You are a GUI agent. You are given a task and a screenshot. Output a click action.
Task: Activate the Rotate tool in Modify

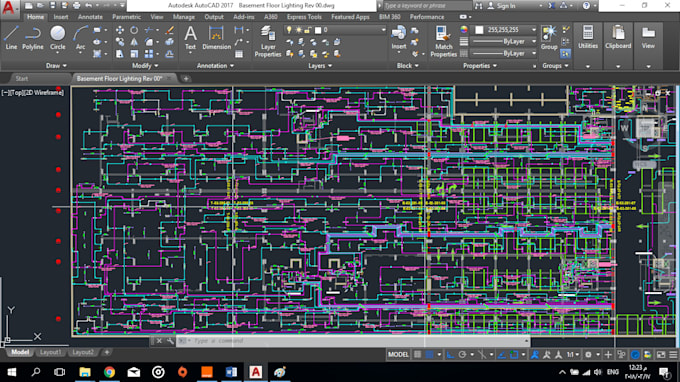(x=134, y=30)
